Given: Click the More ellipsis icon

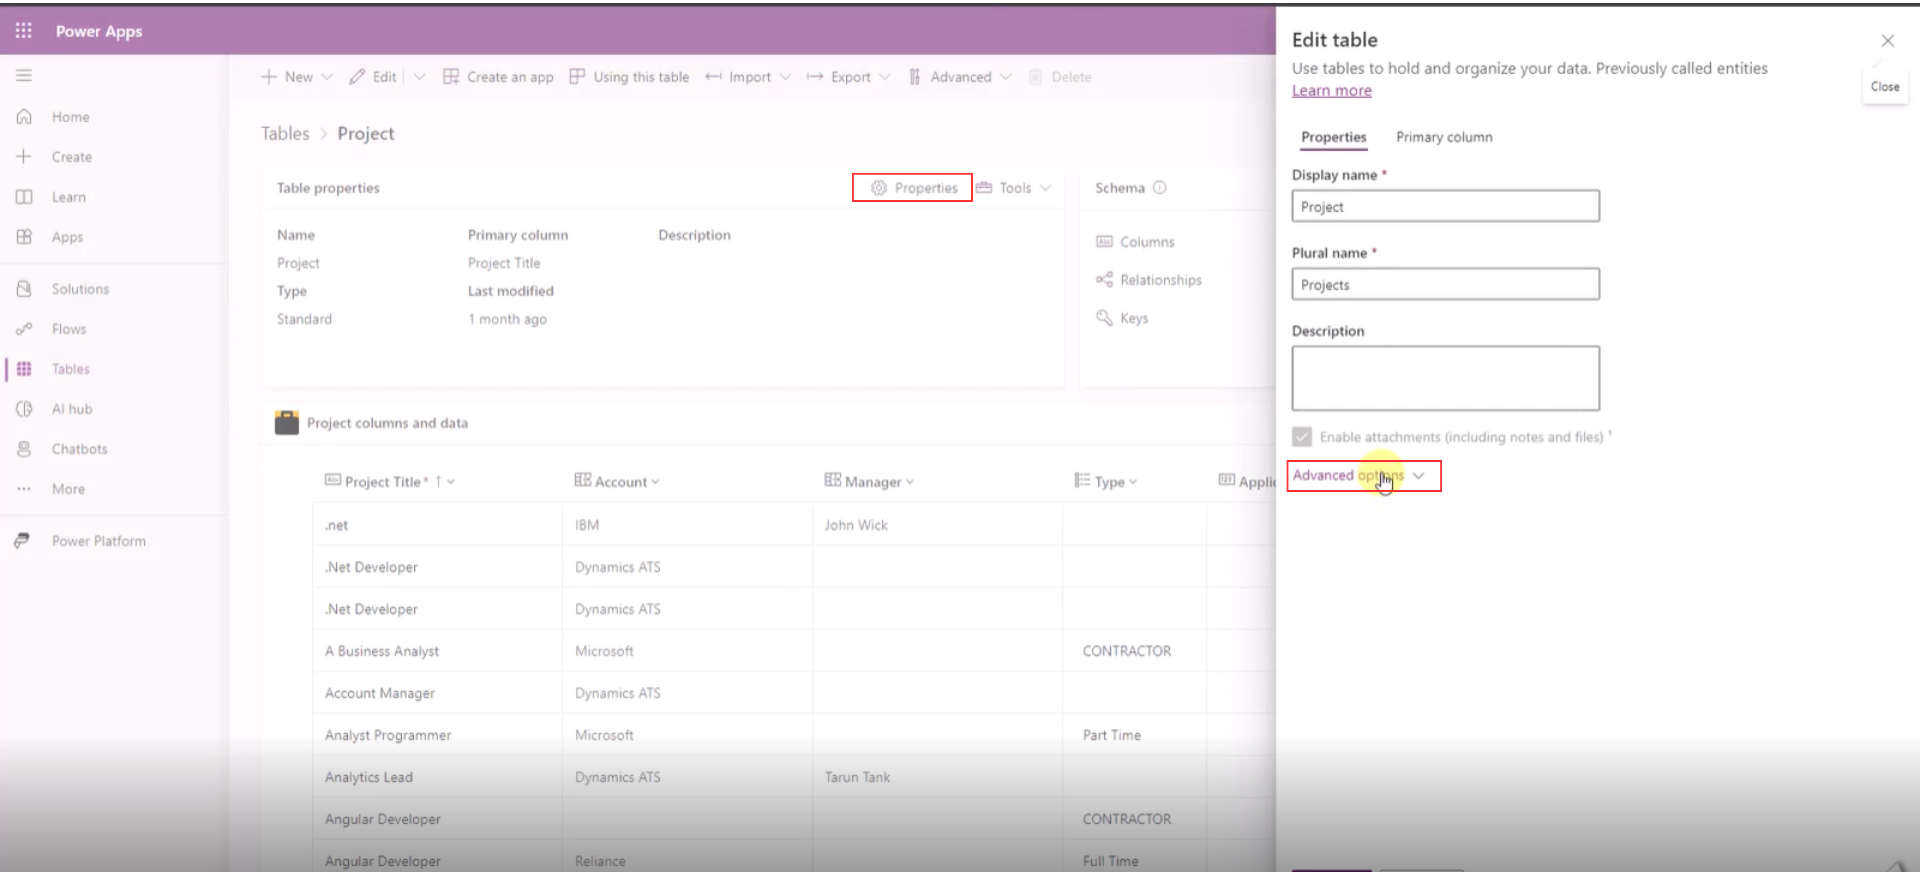Looking at the screenshot, I should point(24,489).
